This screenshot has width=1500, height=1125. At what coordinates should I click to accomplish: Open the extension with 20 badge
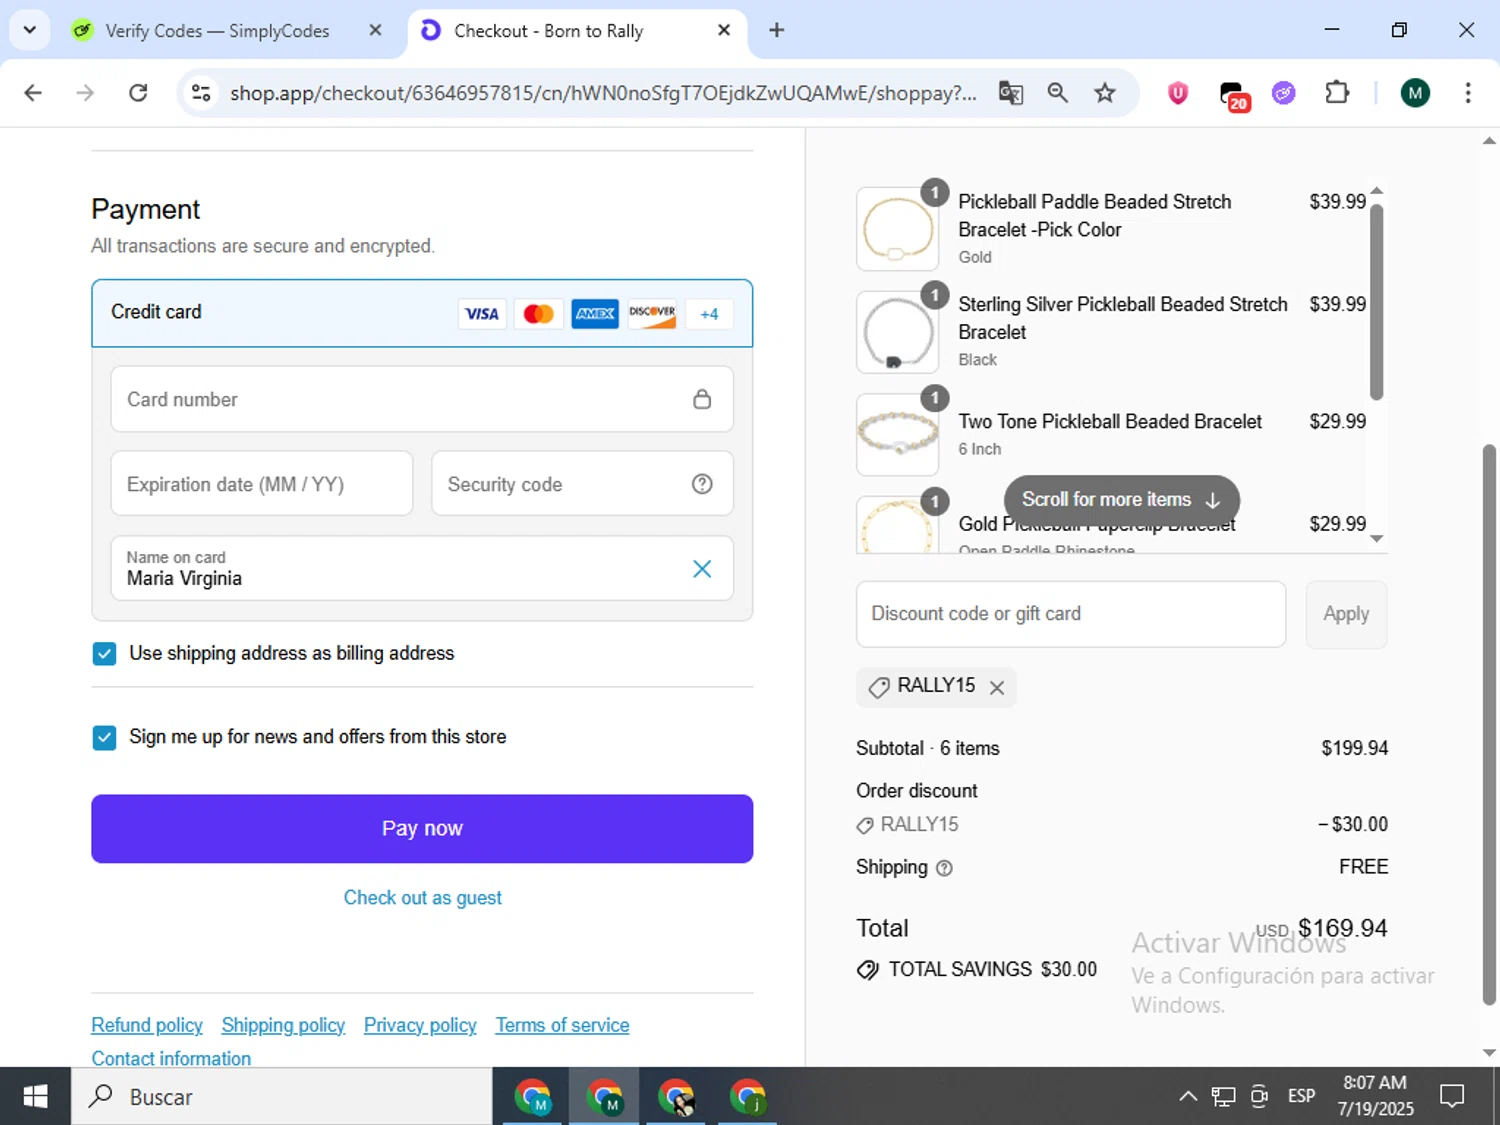[1234, 95]
